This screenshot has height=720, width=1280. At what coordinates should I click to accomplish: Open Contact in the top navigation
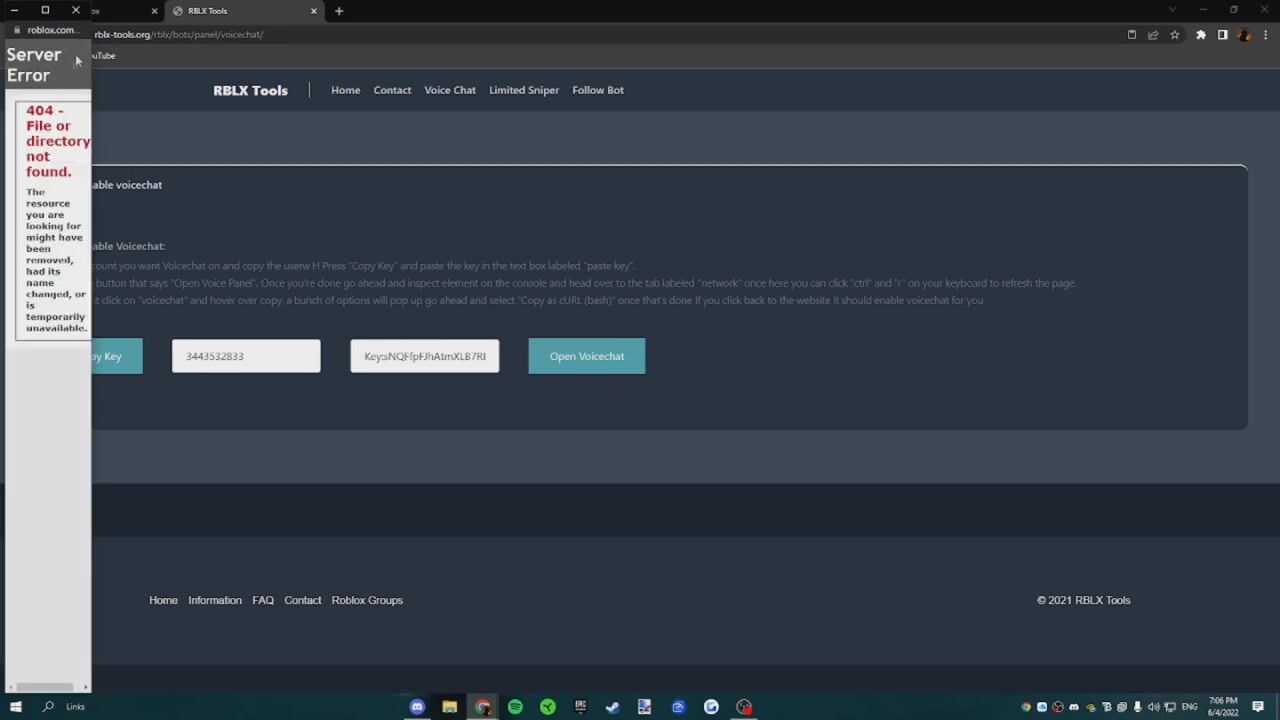tap(392, 90)
